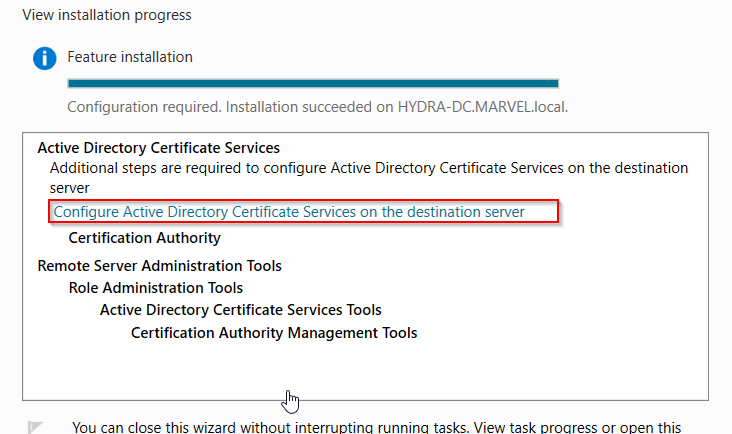Click the word server under Additional steps
732x434 pixels.
tap(70, 188)
